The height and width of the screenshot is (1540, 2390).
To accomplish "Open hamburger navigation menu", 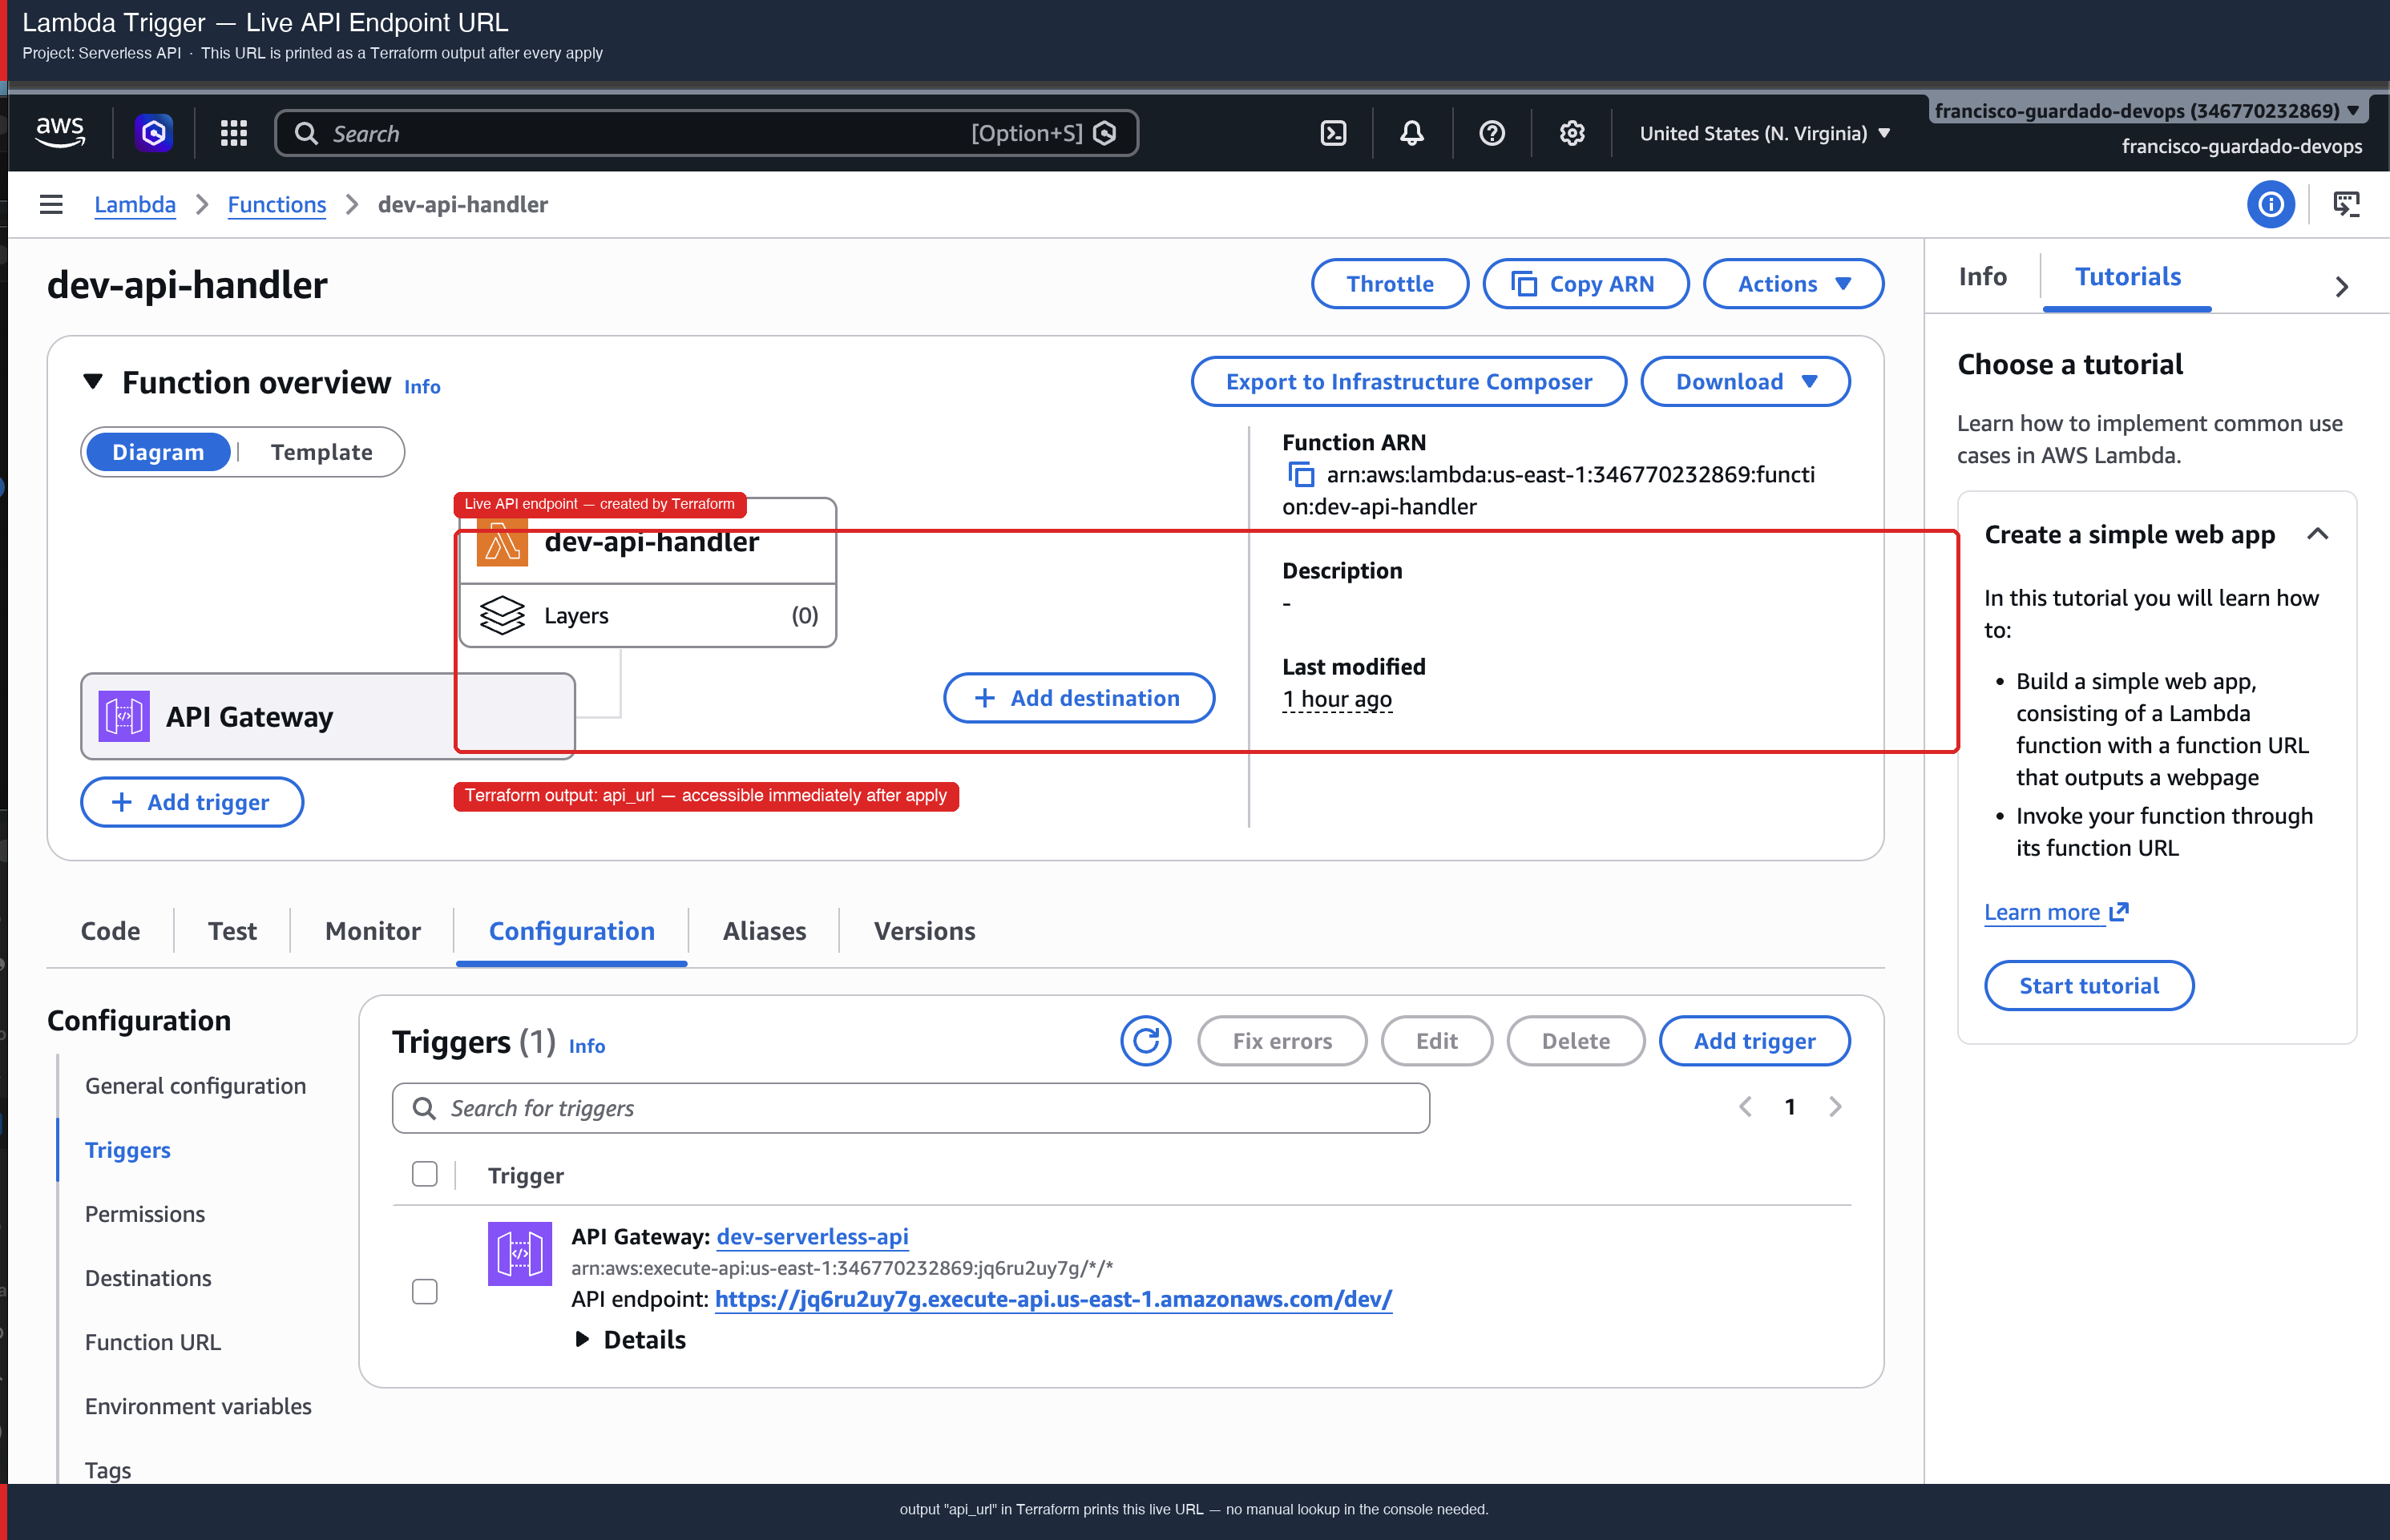I will [51, 204].
